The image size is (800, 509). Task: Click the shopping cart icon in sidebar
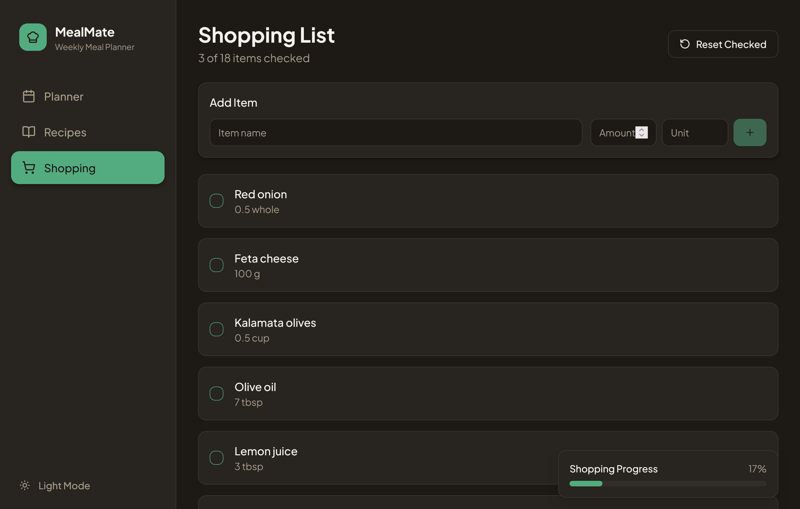click(29, 168)
